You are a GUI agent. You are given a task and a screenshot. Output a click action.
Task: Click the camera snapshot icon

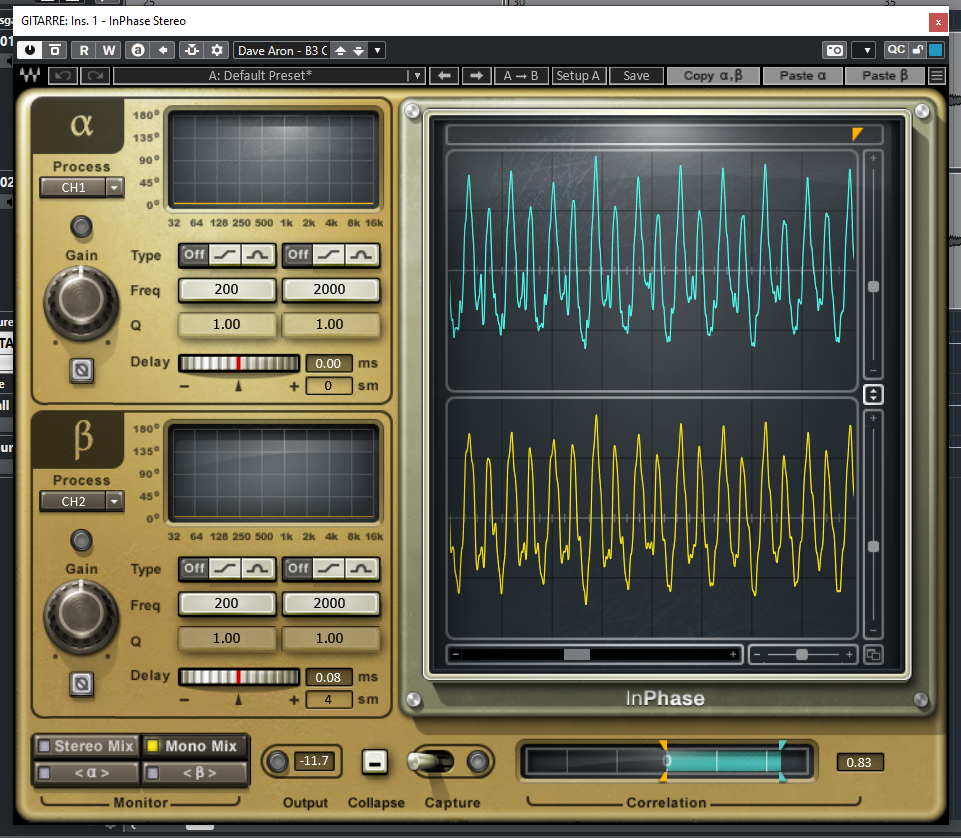[835, 50]
